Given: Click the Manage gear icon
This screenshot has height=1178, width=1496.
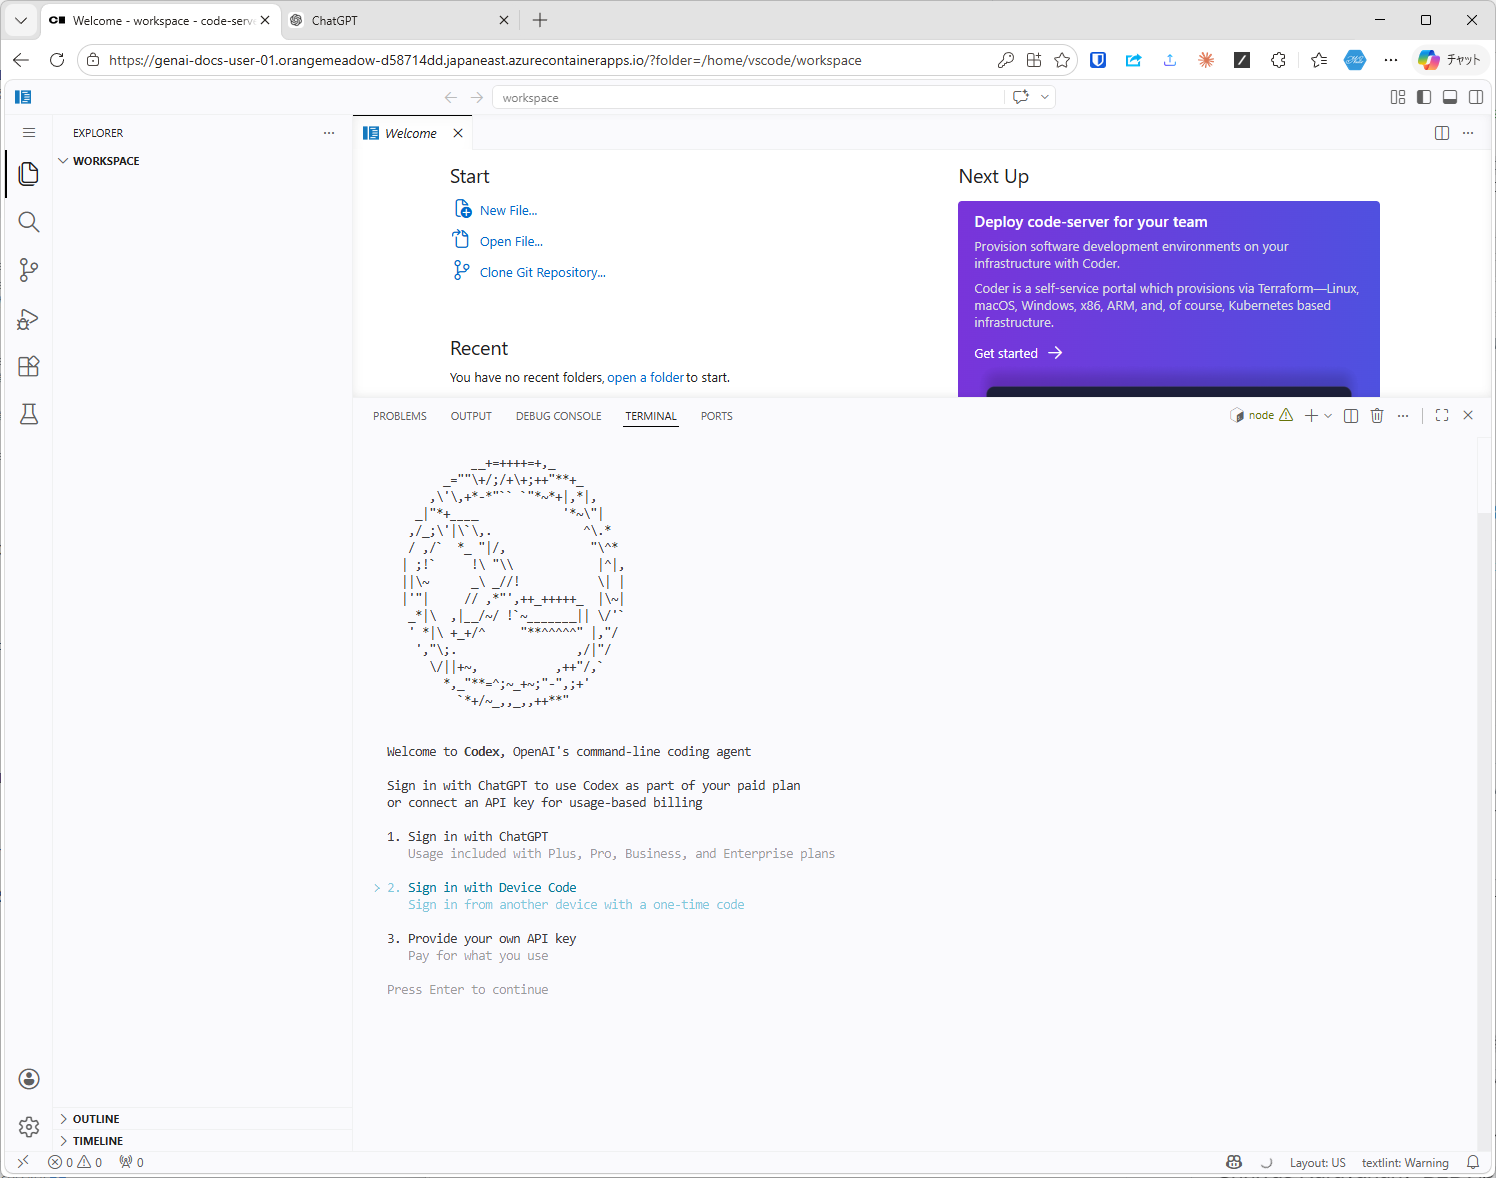Looking at the screenshot, I should coord(29,1127).
